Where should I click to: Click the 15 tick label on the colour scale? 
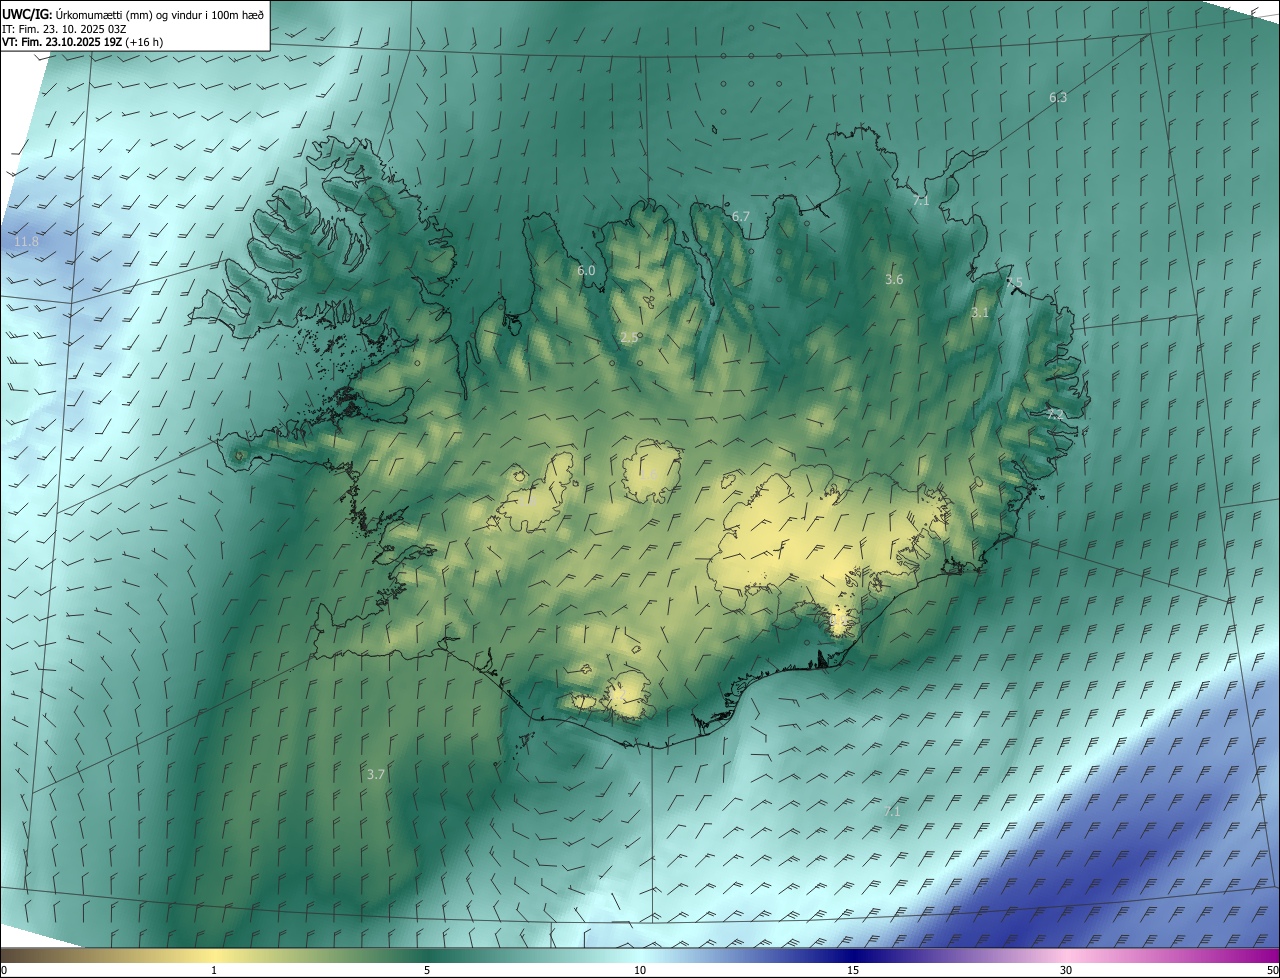pos(853,970)
